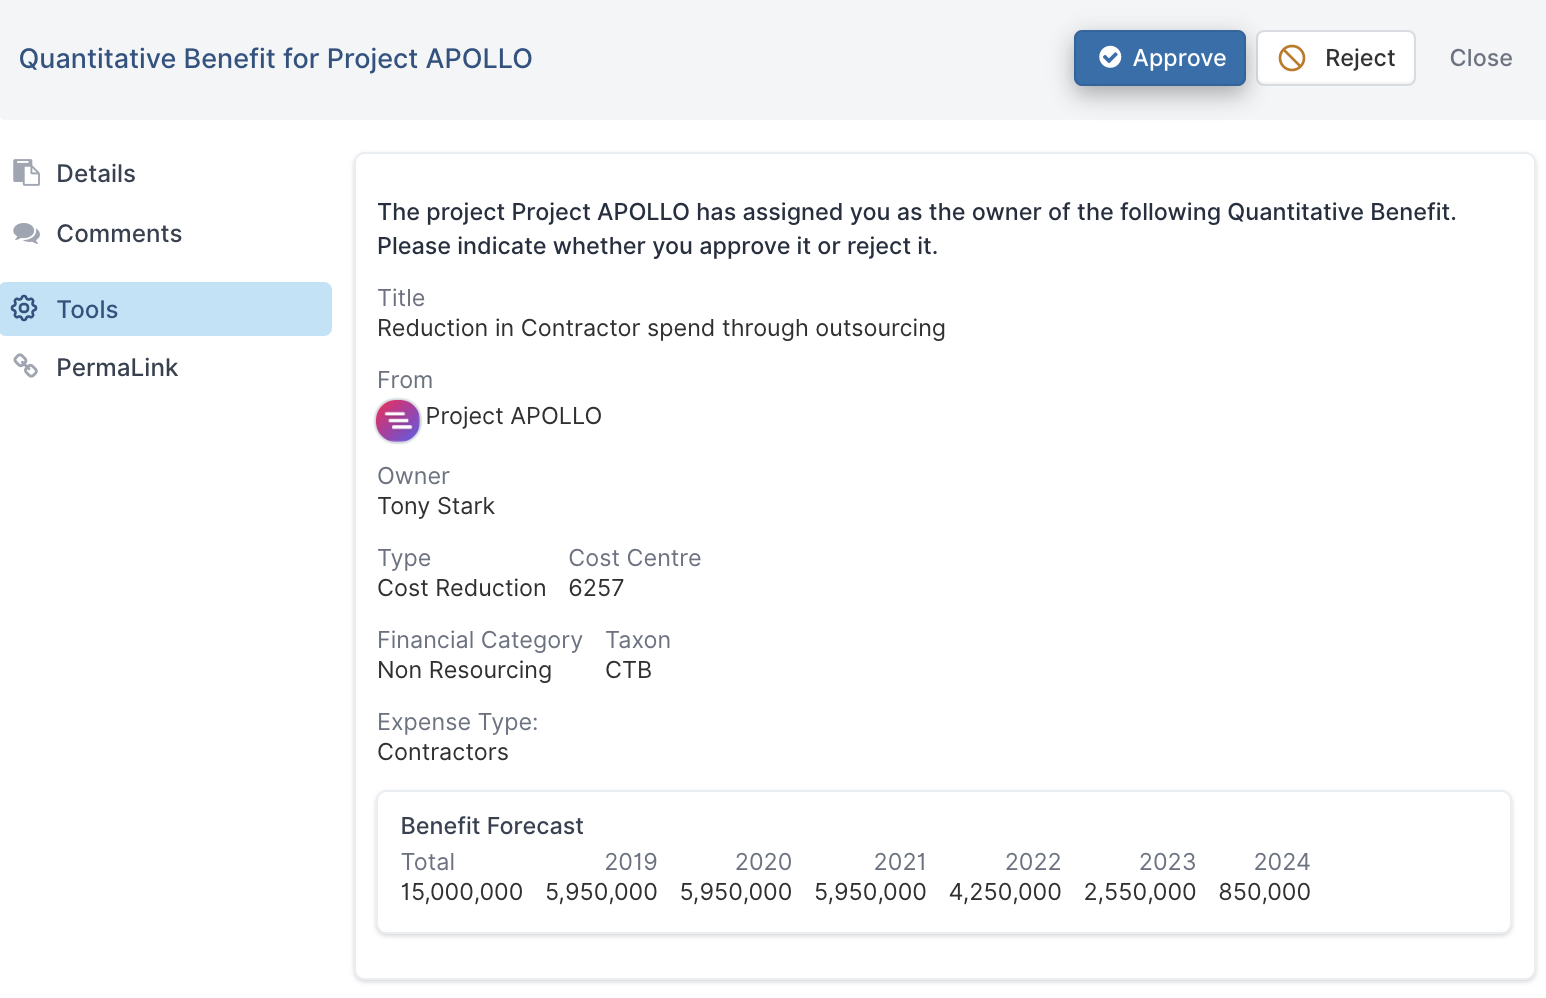Click the 2024 forecast value 850,000
This screenshot has width=1546, height=998.
[1264, 892]
